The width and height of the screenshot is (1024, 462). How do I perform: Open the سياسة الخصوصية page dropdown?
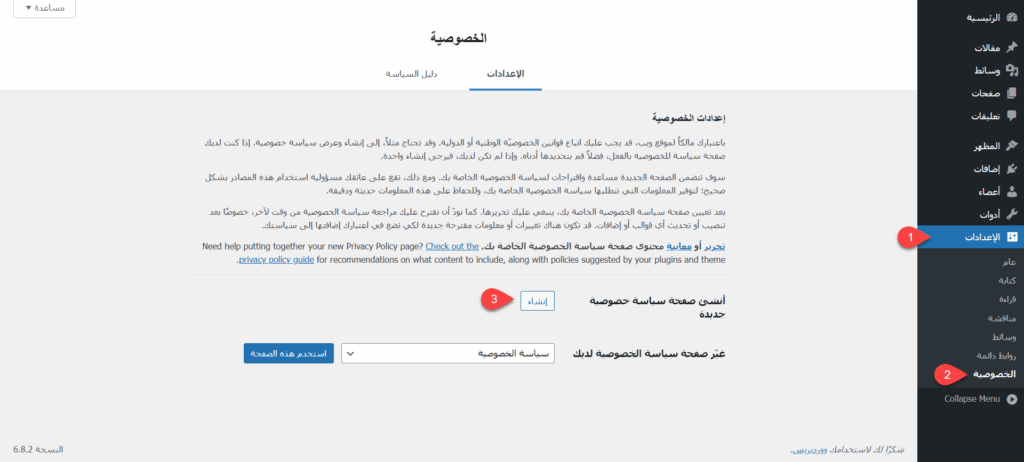pyautogui.click(x=448, y=354)
